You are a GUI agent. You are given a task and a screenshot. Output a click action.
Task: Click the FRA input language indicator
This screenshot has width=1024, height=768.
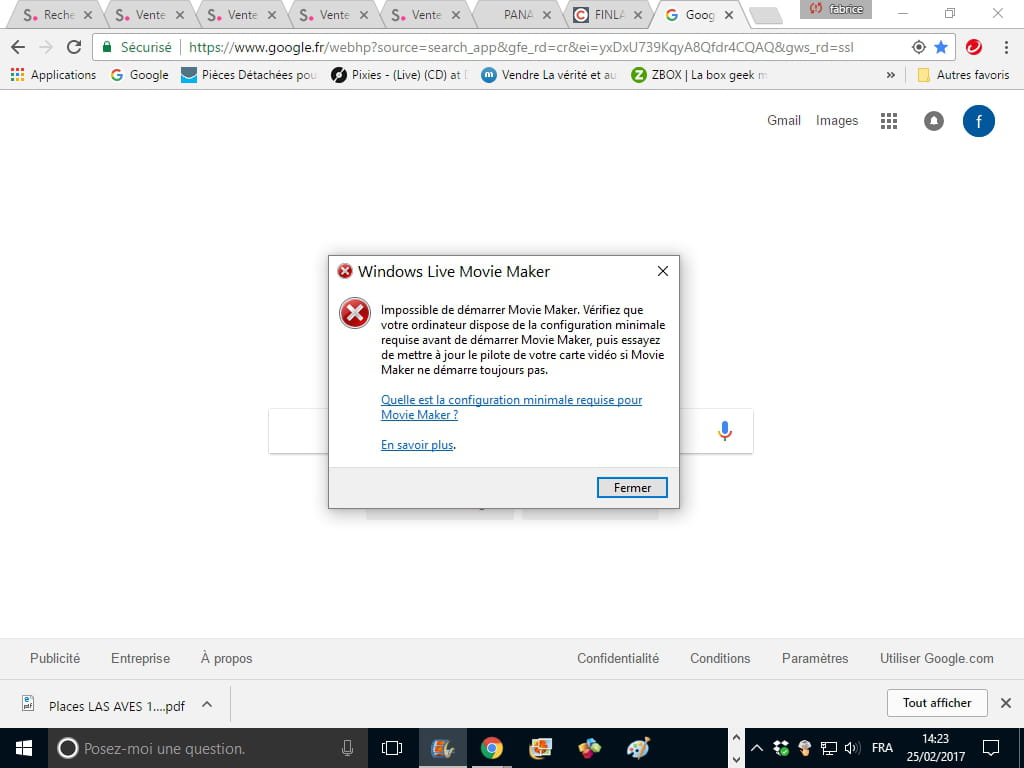(x=882, y=748)
